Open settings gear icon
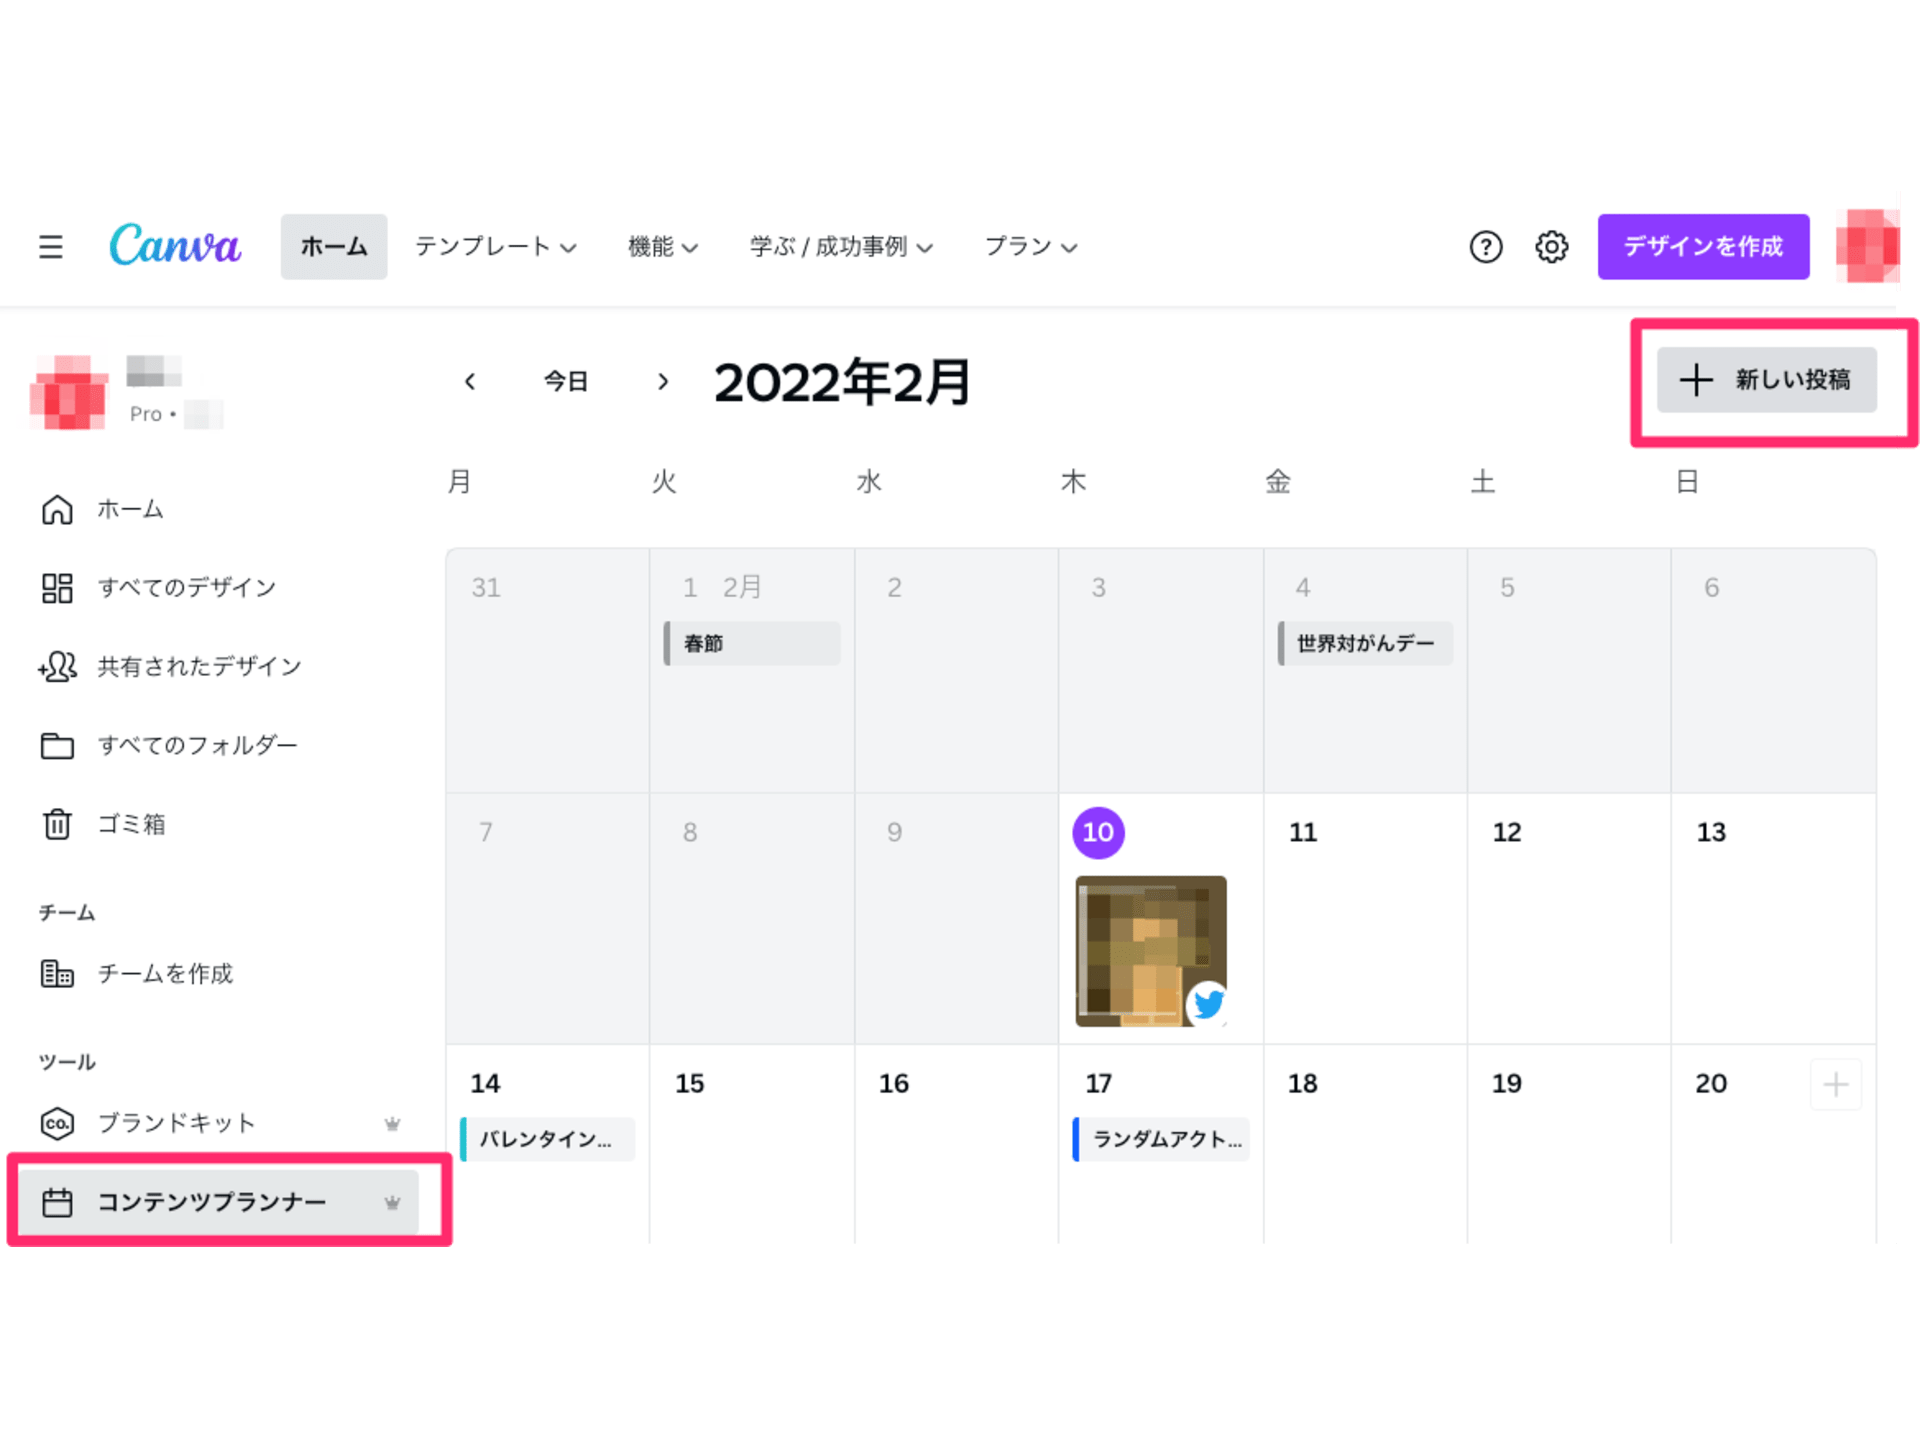 coord(1551,247)
